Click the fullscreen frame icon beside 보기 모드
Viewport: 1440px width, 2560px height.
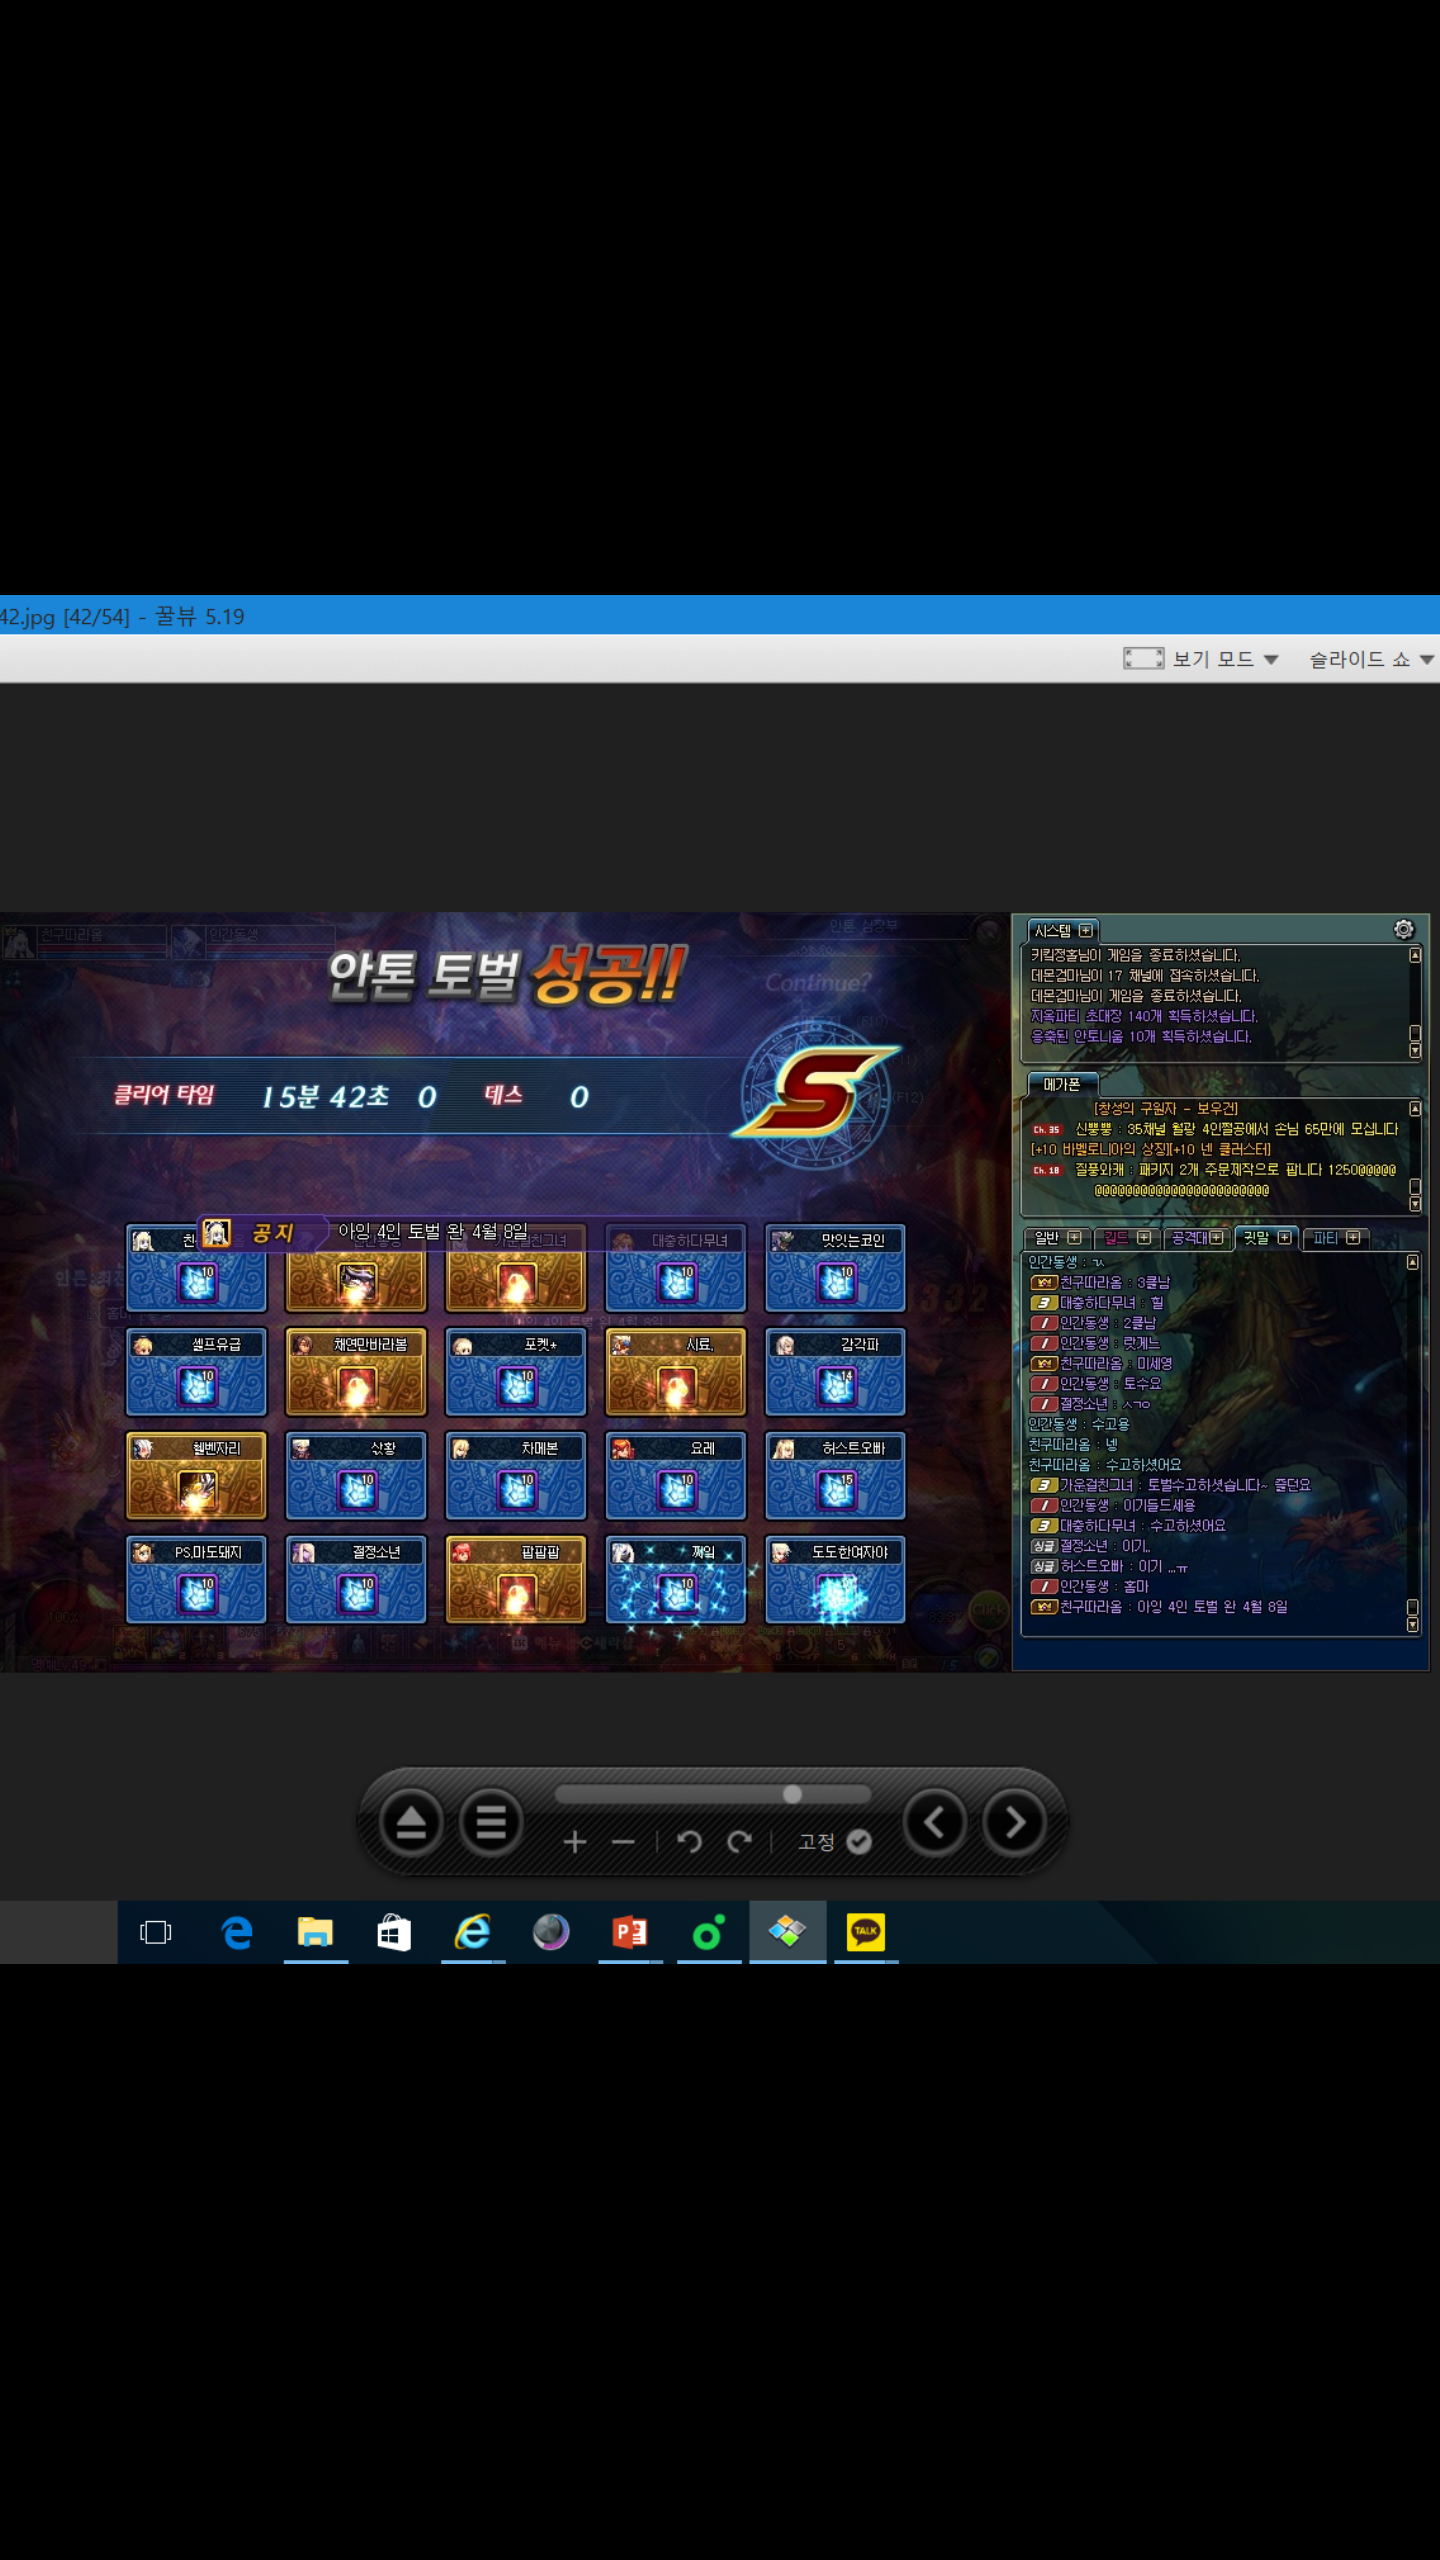(x=1143, y=658)
